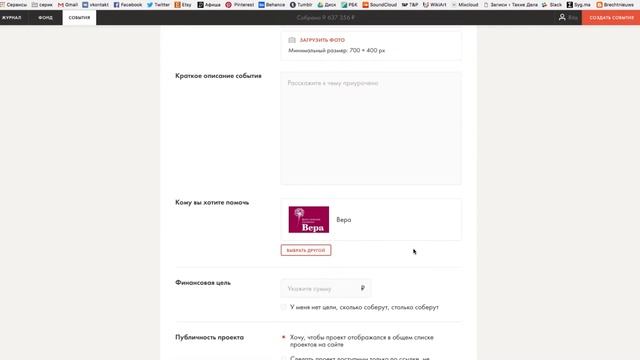This screenshot has width=640, height=360.
Task: Click the Собрано amount text in header
Action: pos(326,18)
